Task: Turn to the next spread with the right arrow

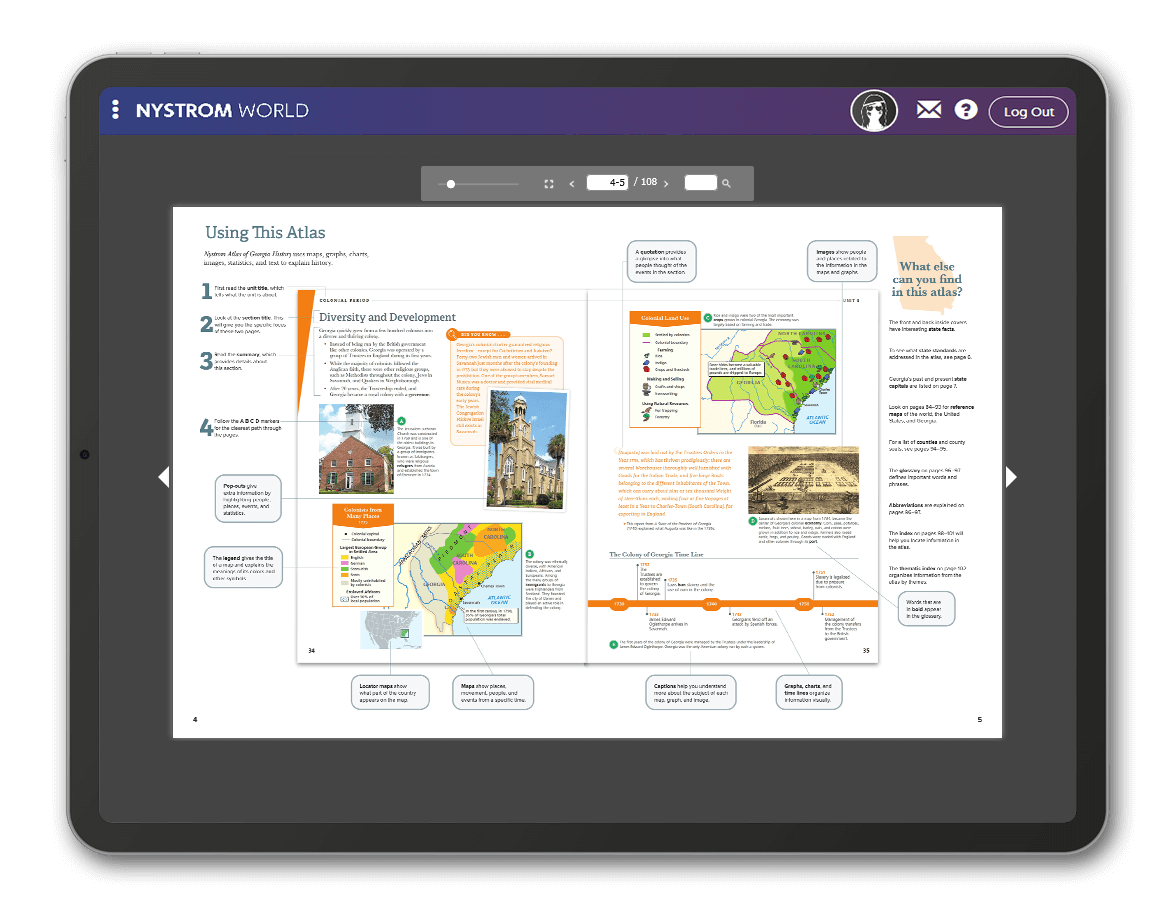Action: [1011, 476]
